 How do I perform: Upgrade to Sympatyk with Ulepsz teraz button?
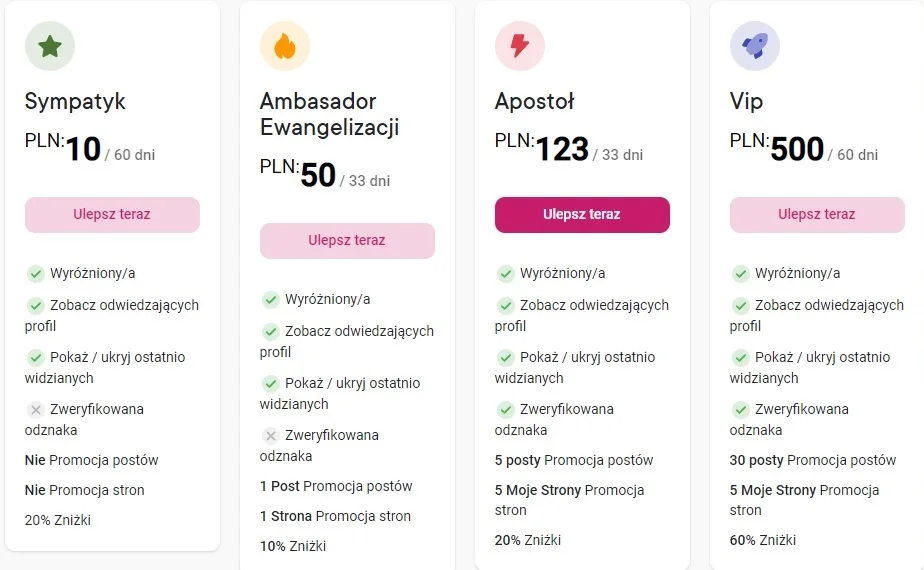(112, 215)
